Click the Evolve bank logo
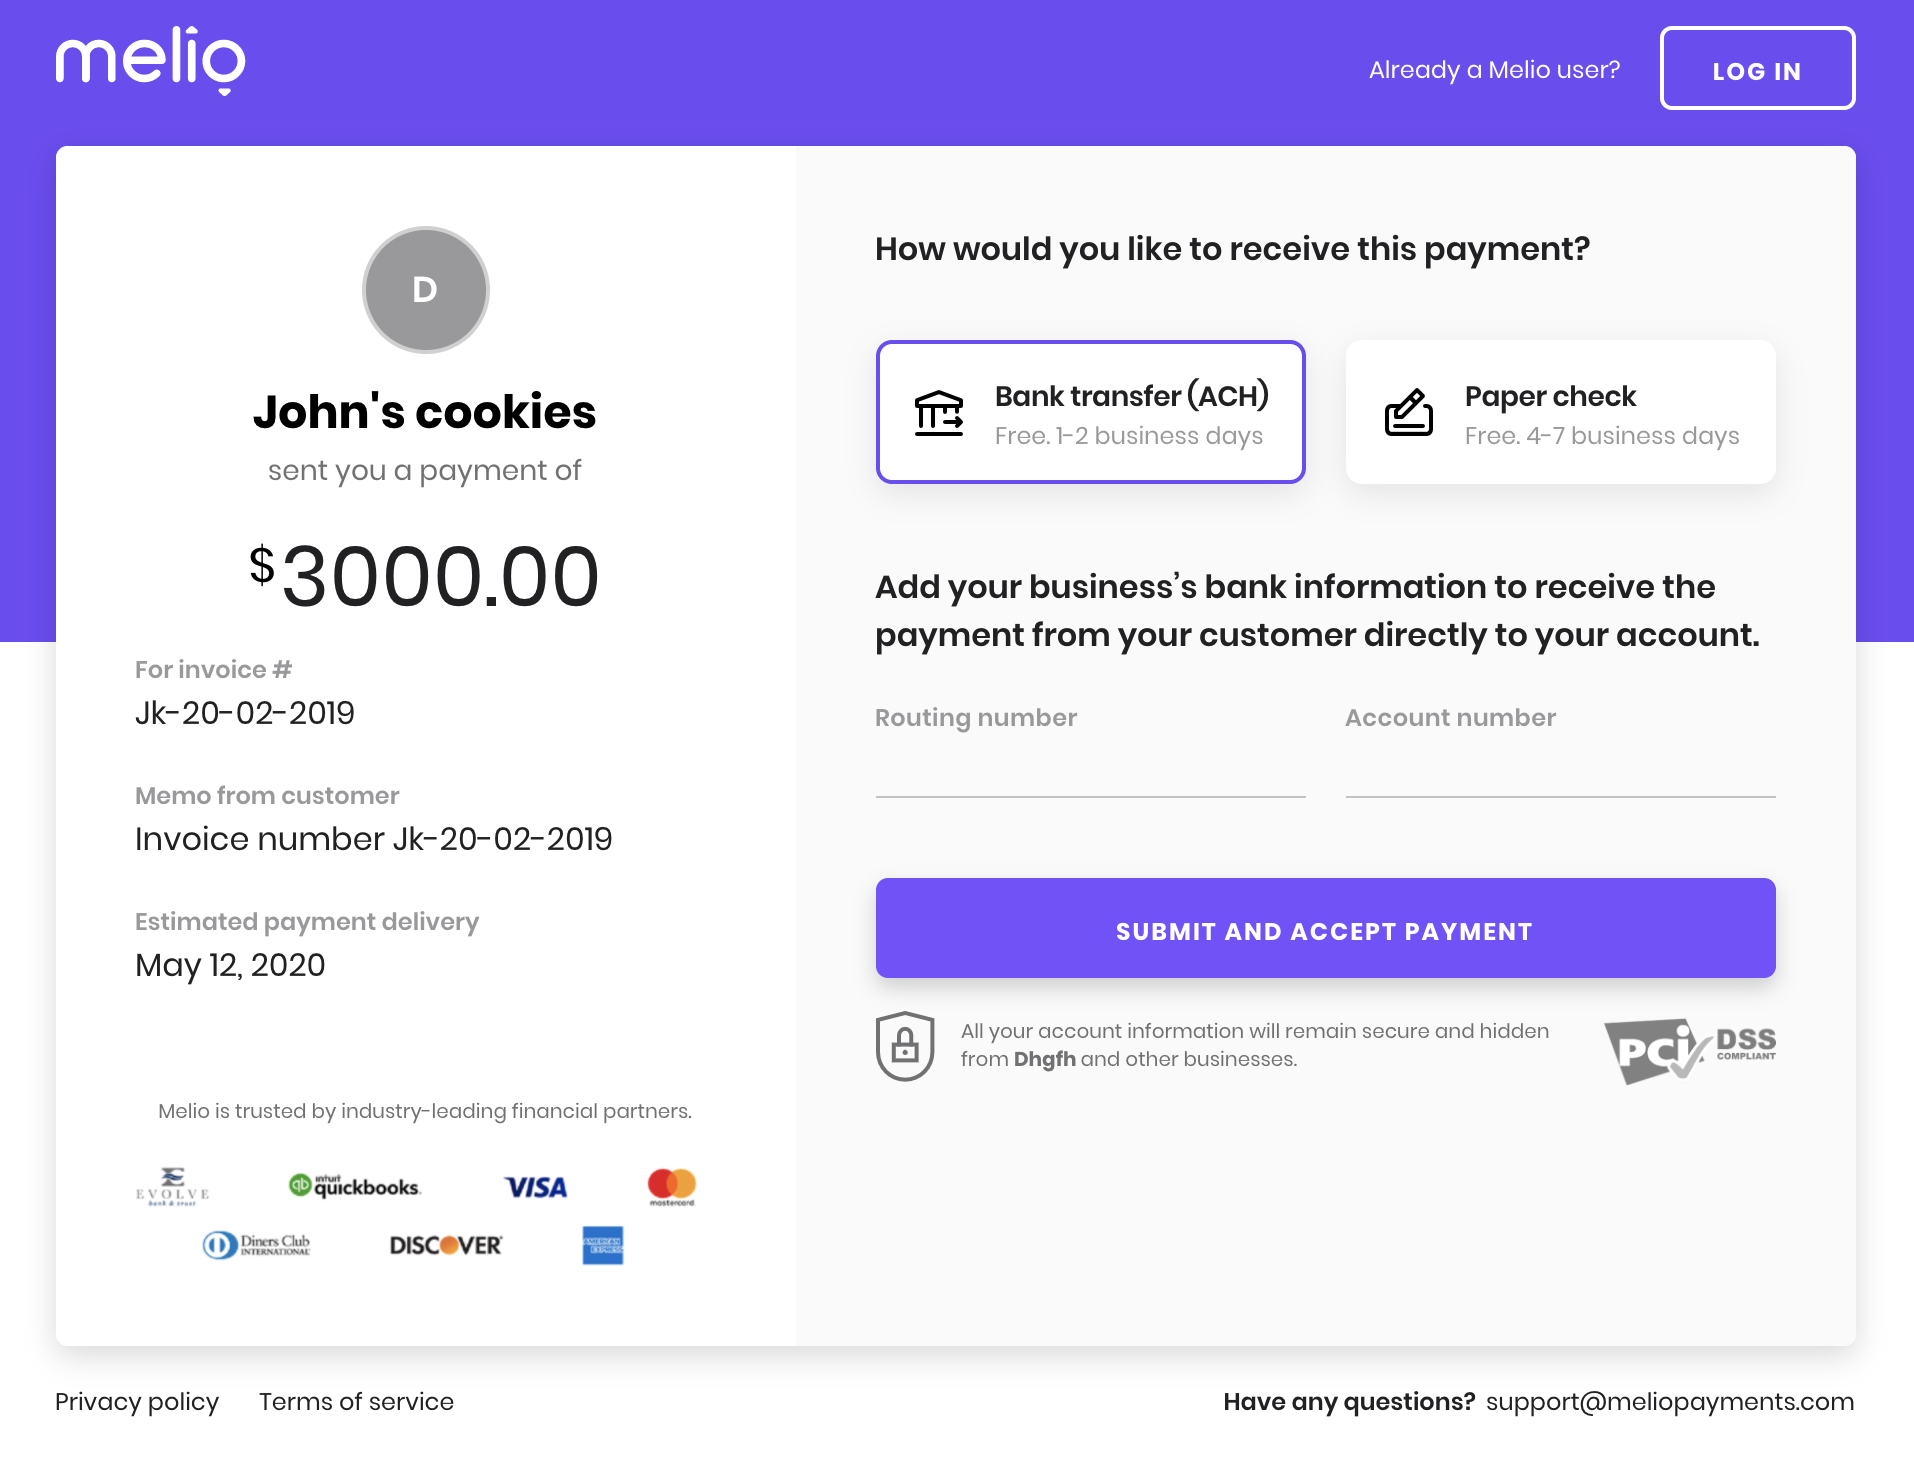The width and height of the screenshot is (1914, 1466). tap(173, 1187)
